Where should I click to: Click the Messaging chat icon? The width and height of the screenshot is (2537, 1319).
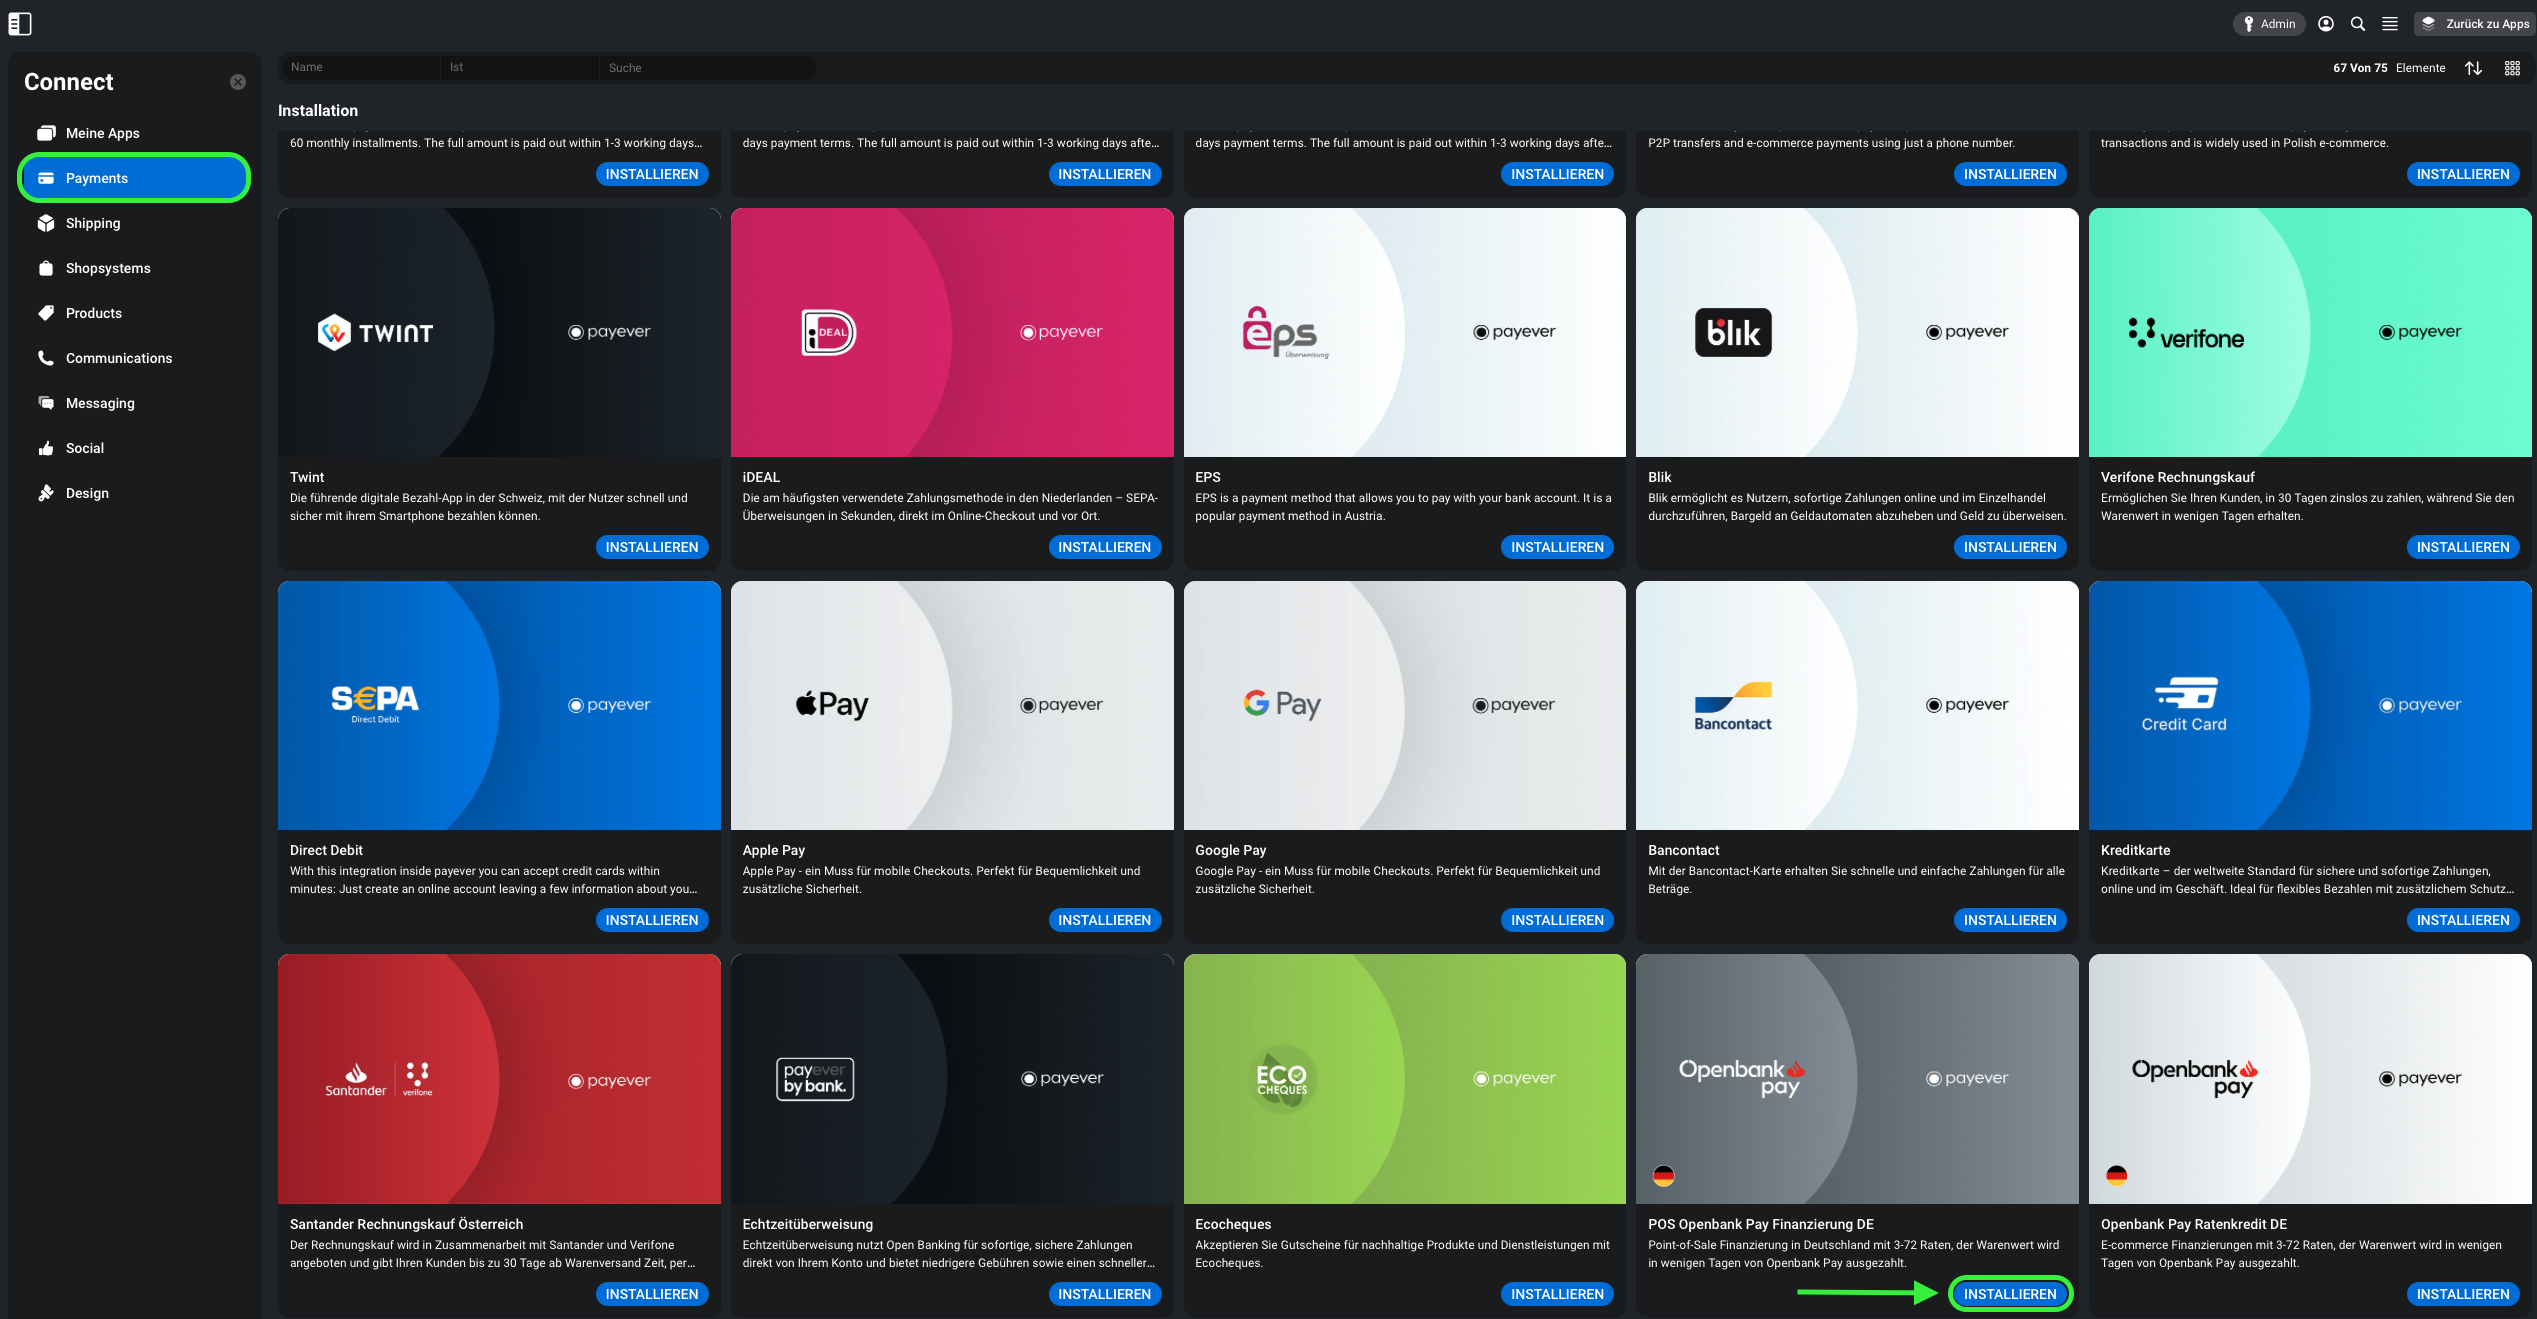[46, 403]
